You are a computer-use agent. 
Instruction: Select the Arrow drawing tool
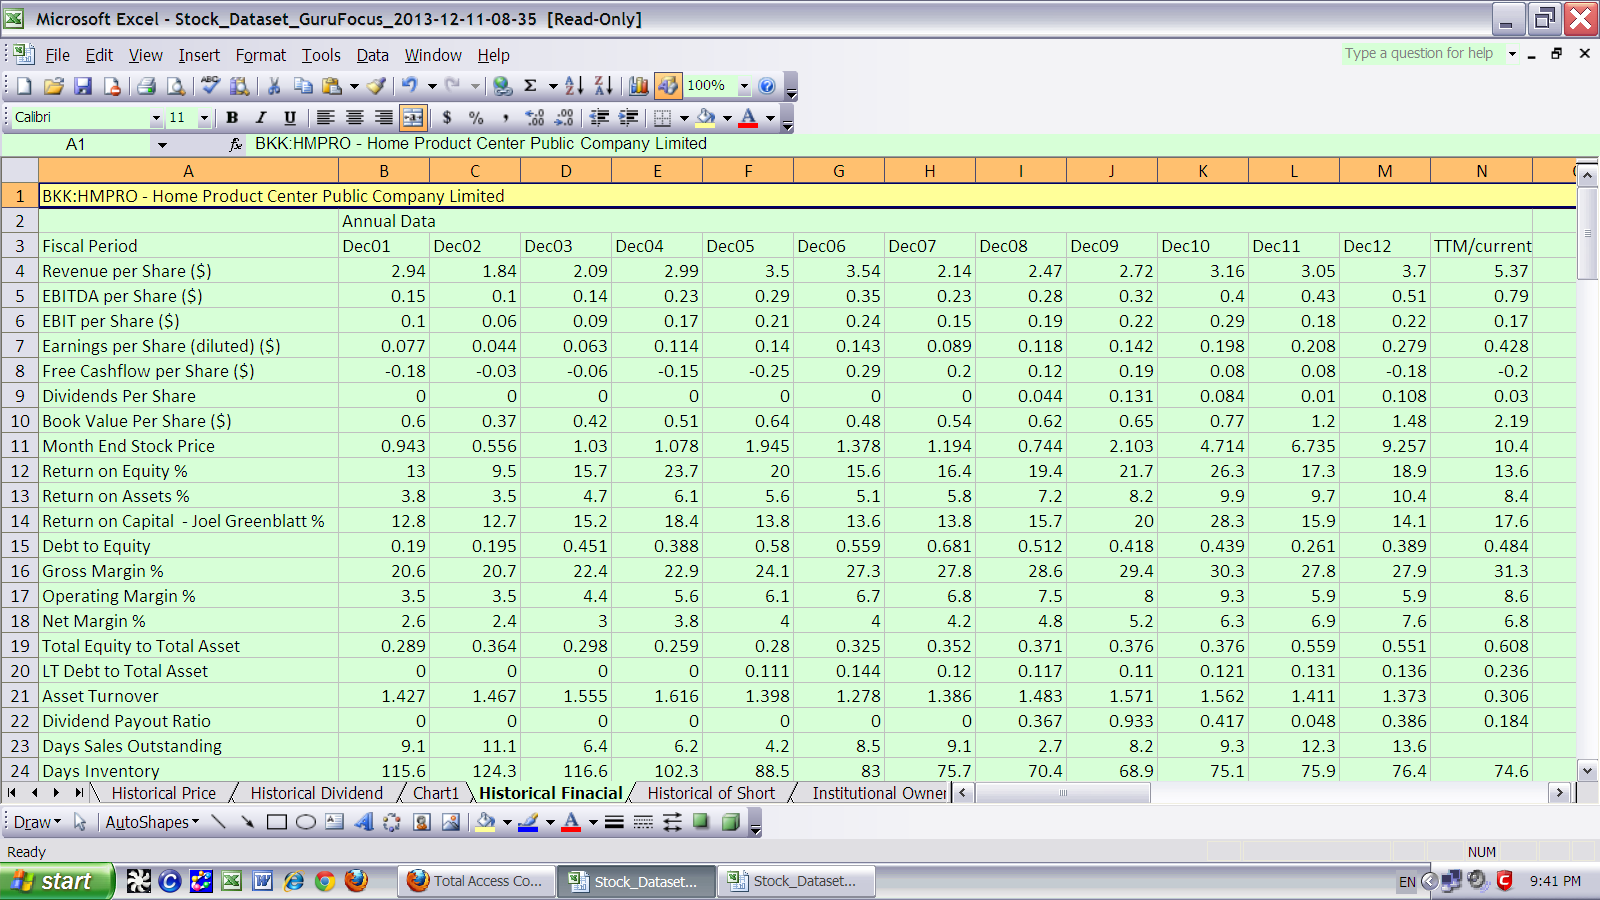tap(247, 822)
